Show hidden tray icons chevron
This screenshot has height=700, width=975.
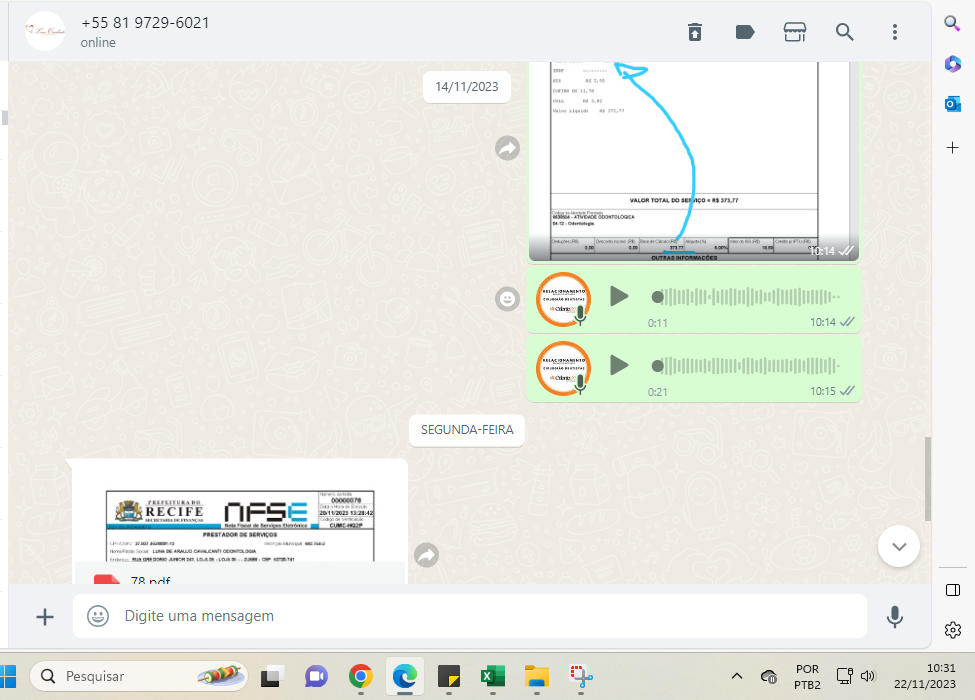point(737,676)
